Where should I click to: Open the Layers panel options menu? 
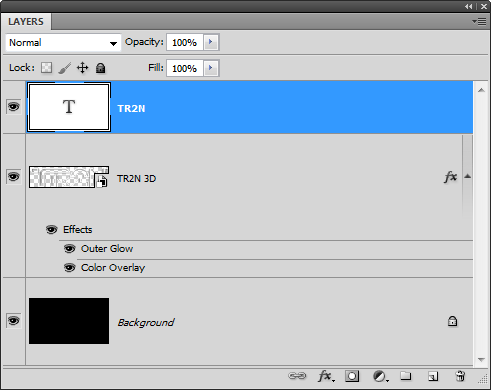point(480,22)
